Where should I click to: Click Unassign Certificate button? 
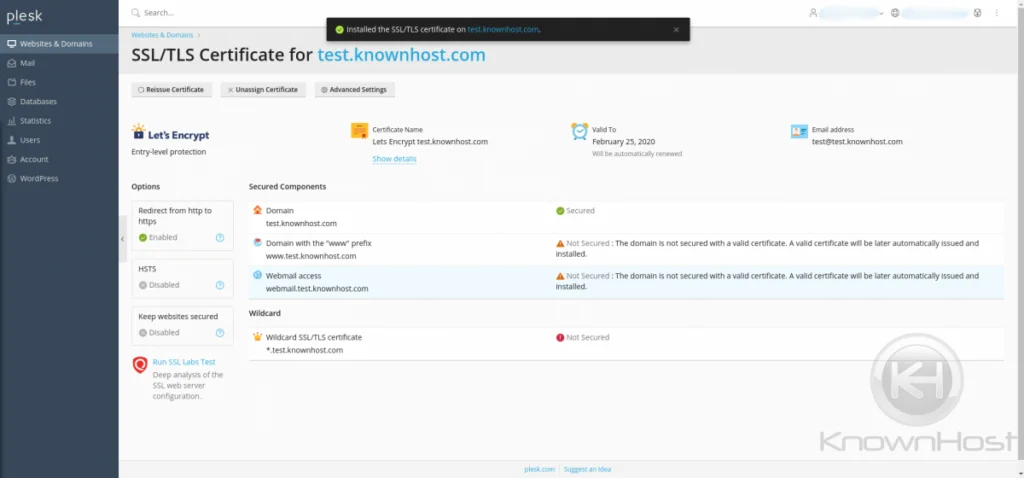click(263, 89)
